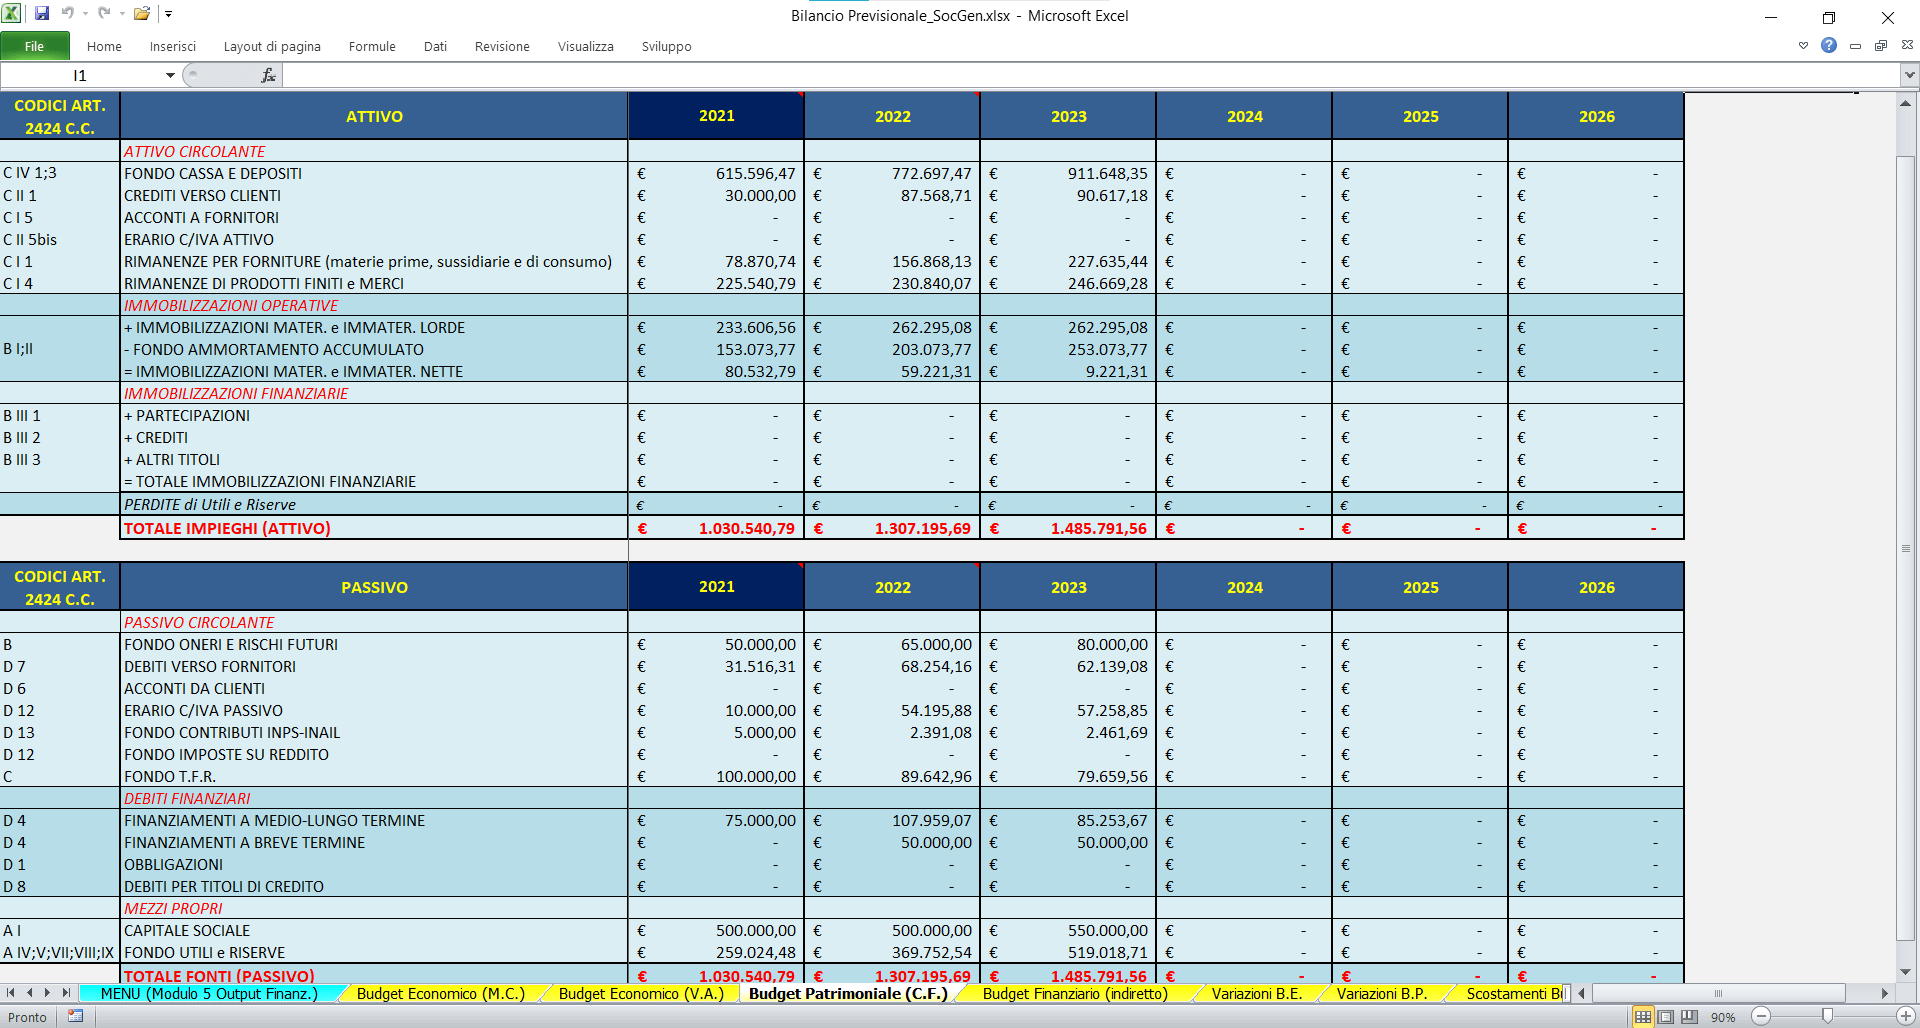Image resolution: width=1920 pixels, height=1028 pixels.
Task: Select the FONDO CASSA E DEPOSITI label cell
Action: pyautogui.click(x=374, y=173)
